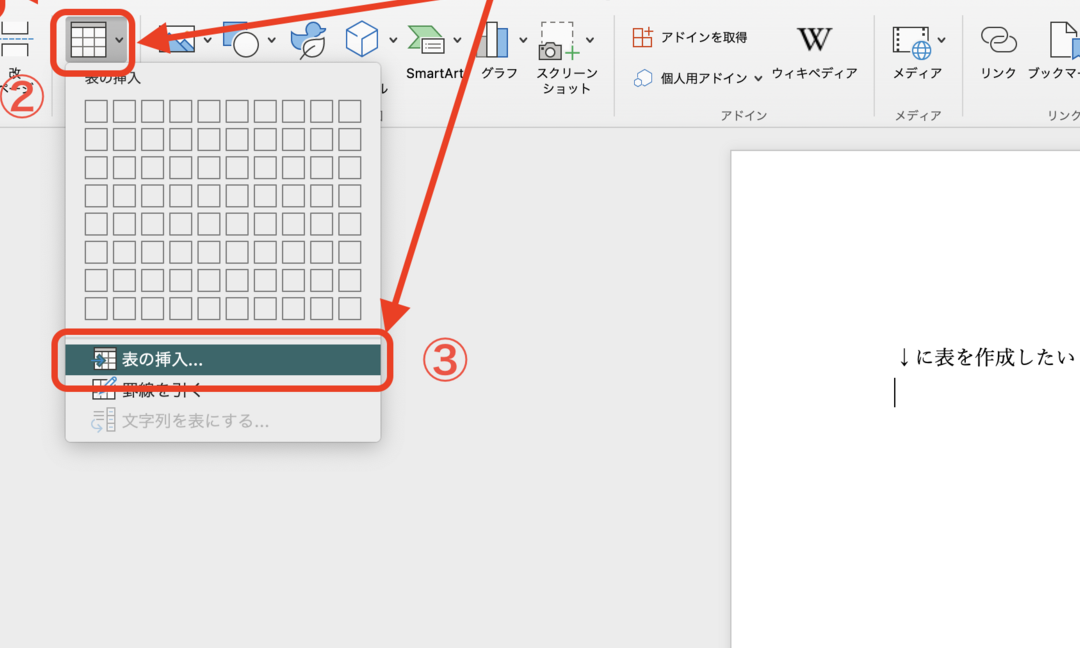Click the Icons (duck) ribbon icon
1080x648 pixels.
click(309, 38)
